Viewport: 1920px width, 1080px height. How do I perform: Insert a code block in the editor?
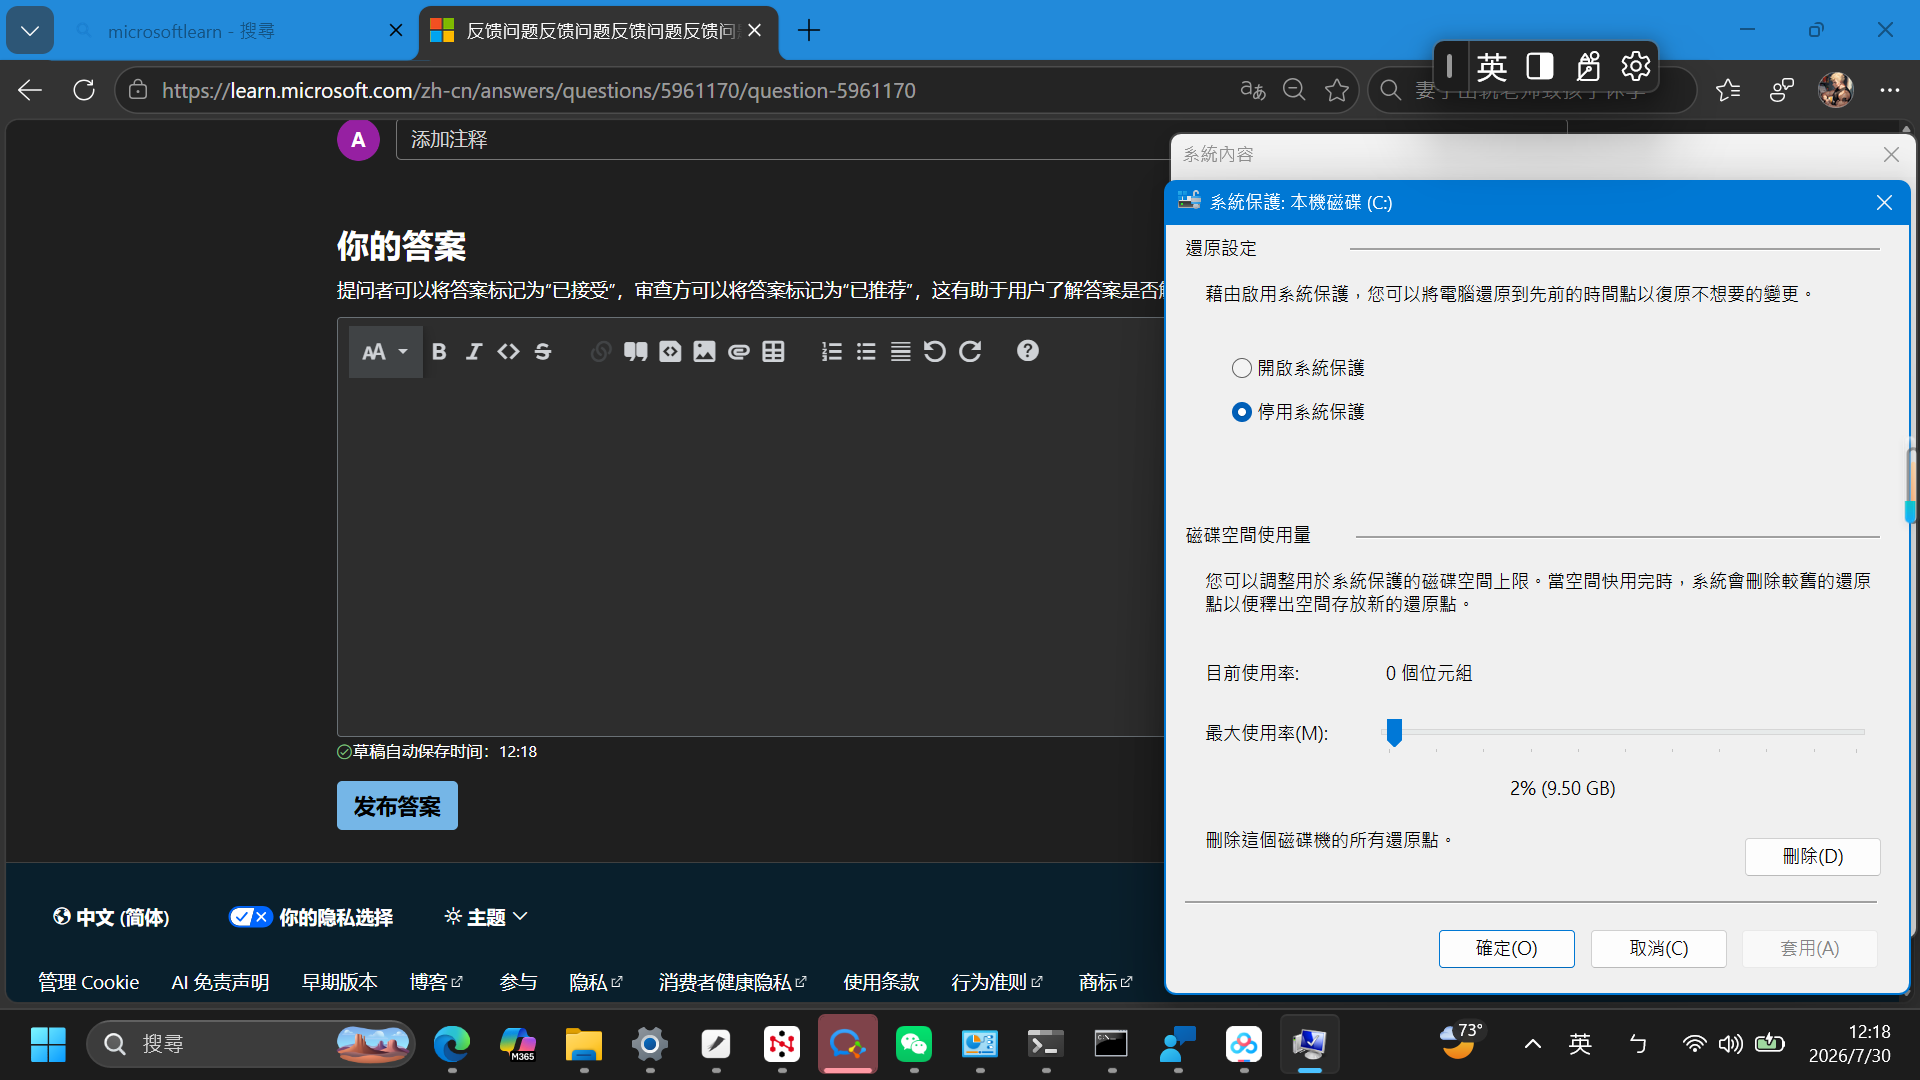[670, 352]
